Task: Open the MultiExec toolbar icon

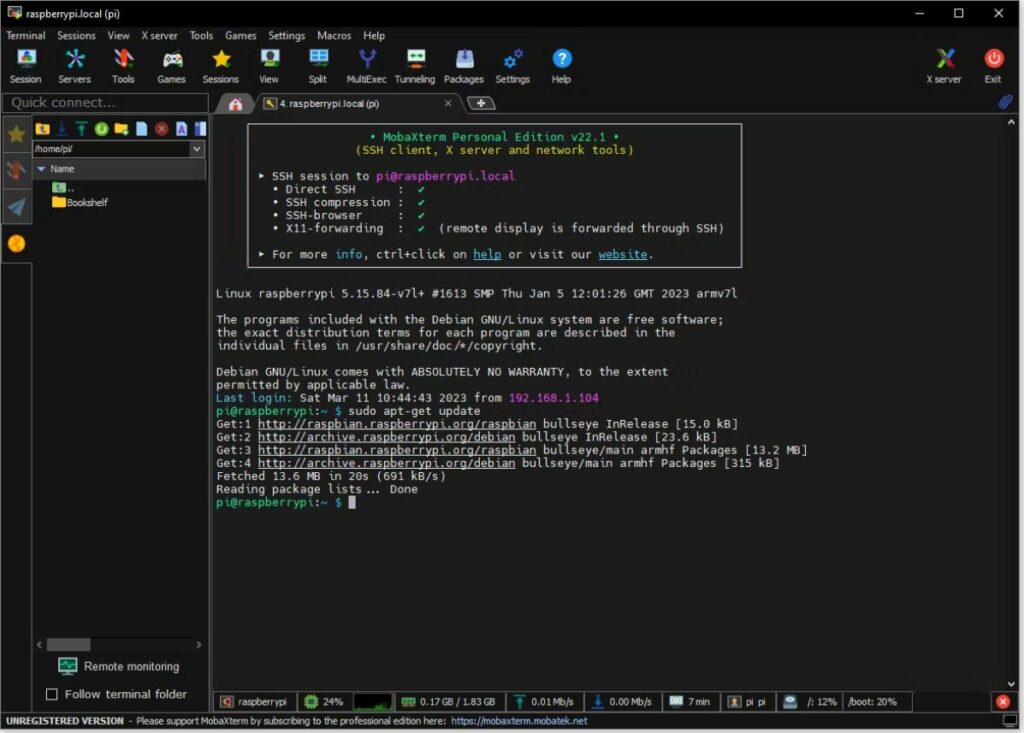Action: [366, 66]
